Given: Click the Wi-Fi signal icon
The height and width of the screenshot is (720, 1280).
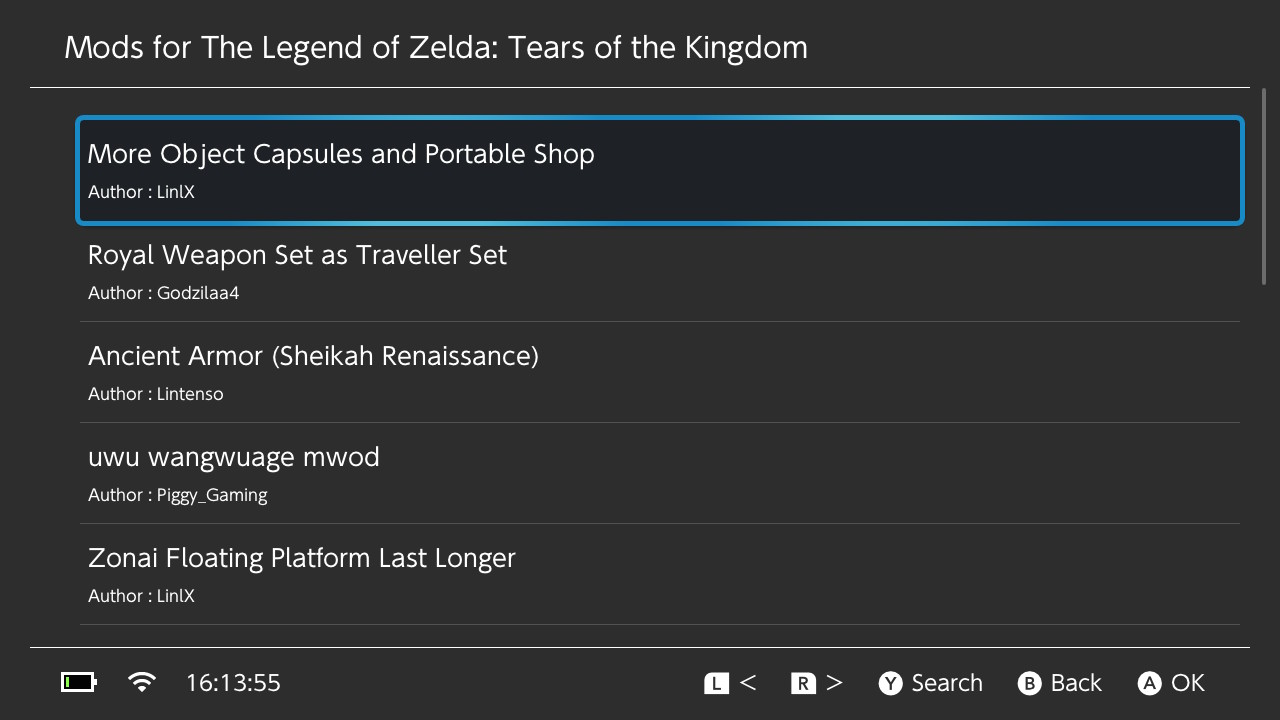Looking at the screenshot, I should (x=142, y=683).
